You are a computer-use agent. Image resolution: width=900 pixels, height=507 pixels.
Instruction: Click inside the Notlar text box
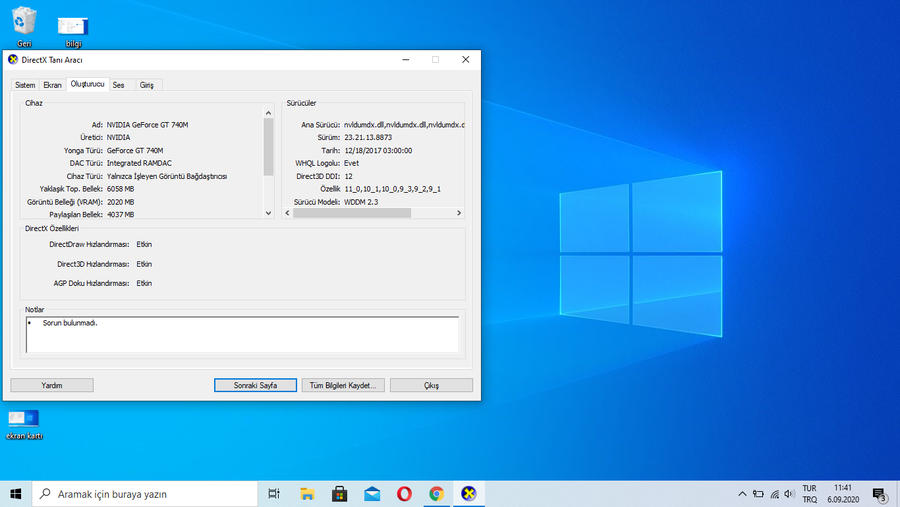[242, 334]
